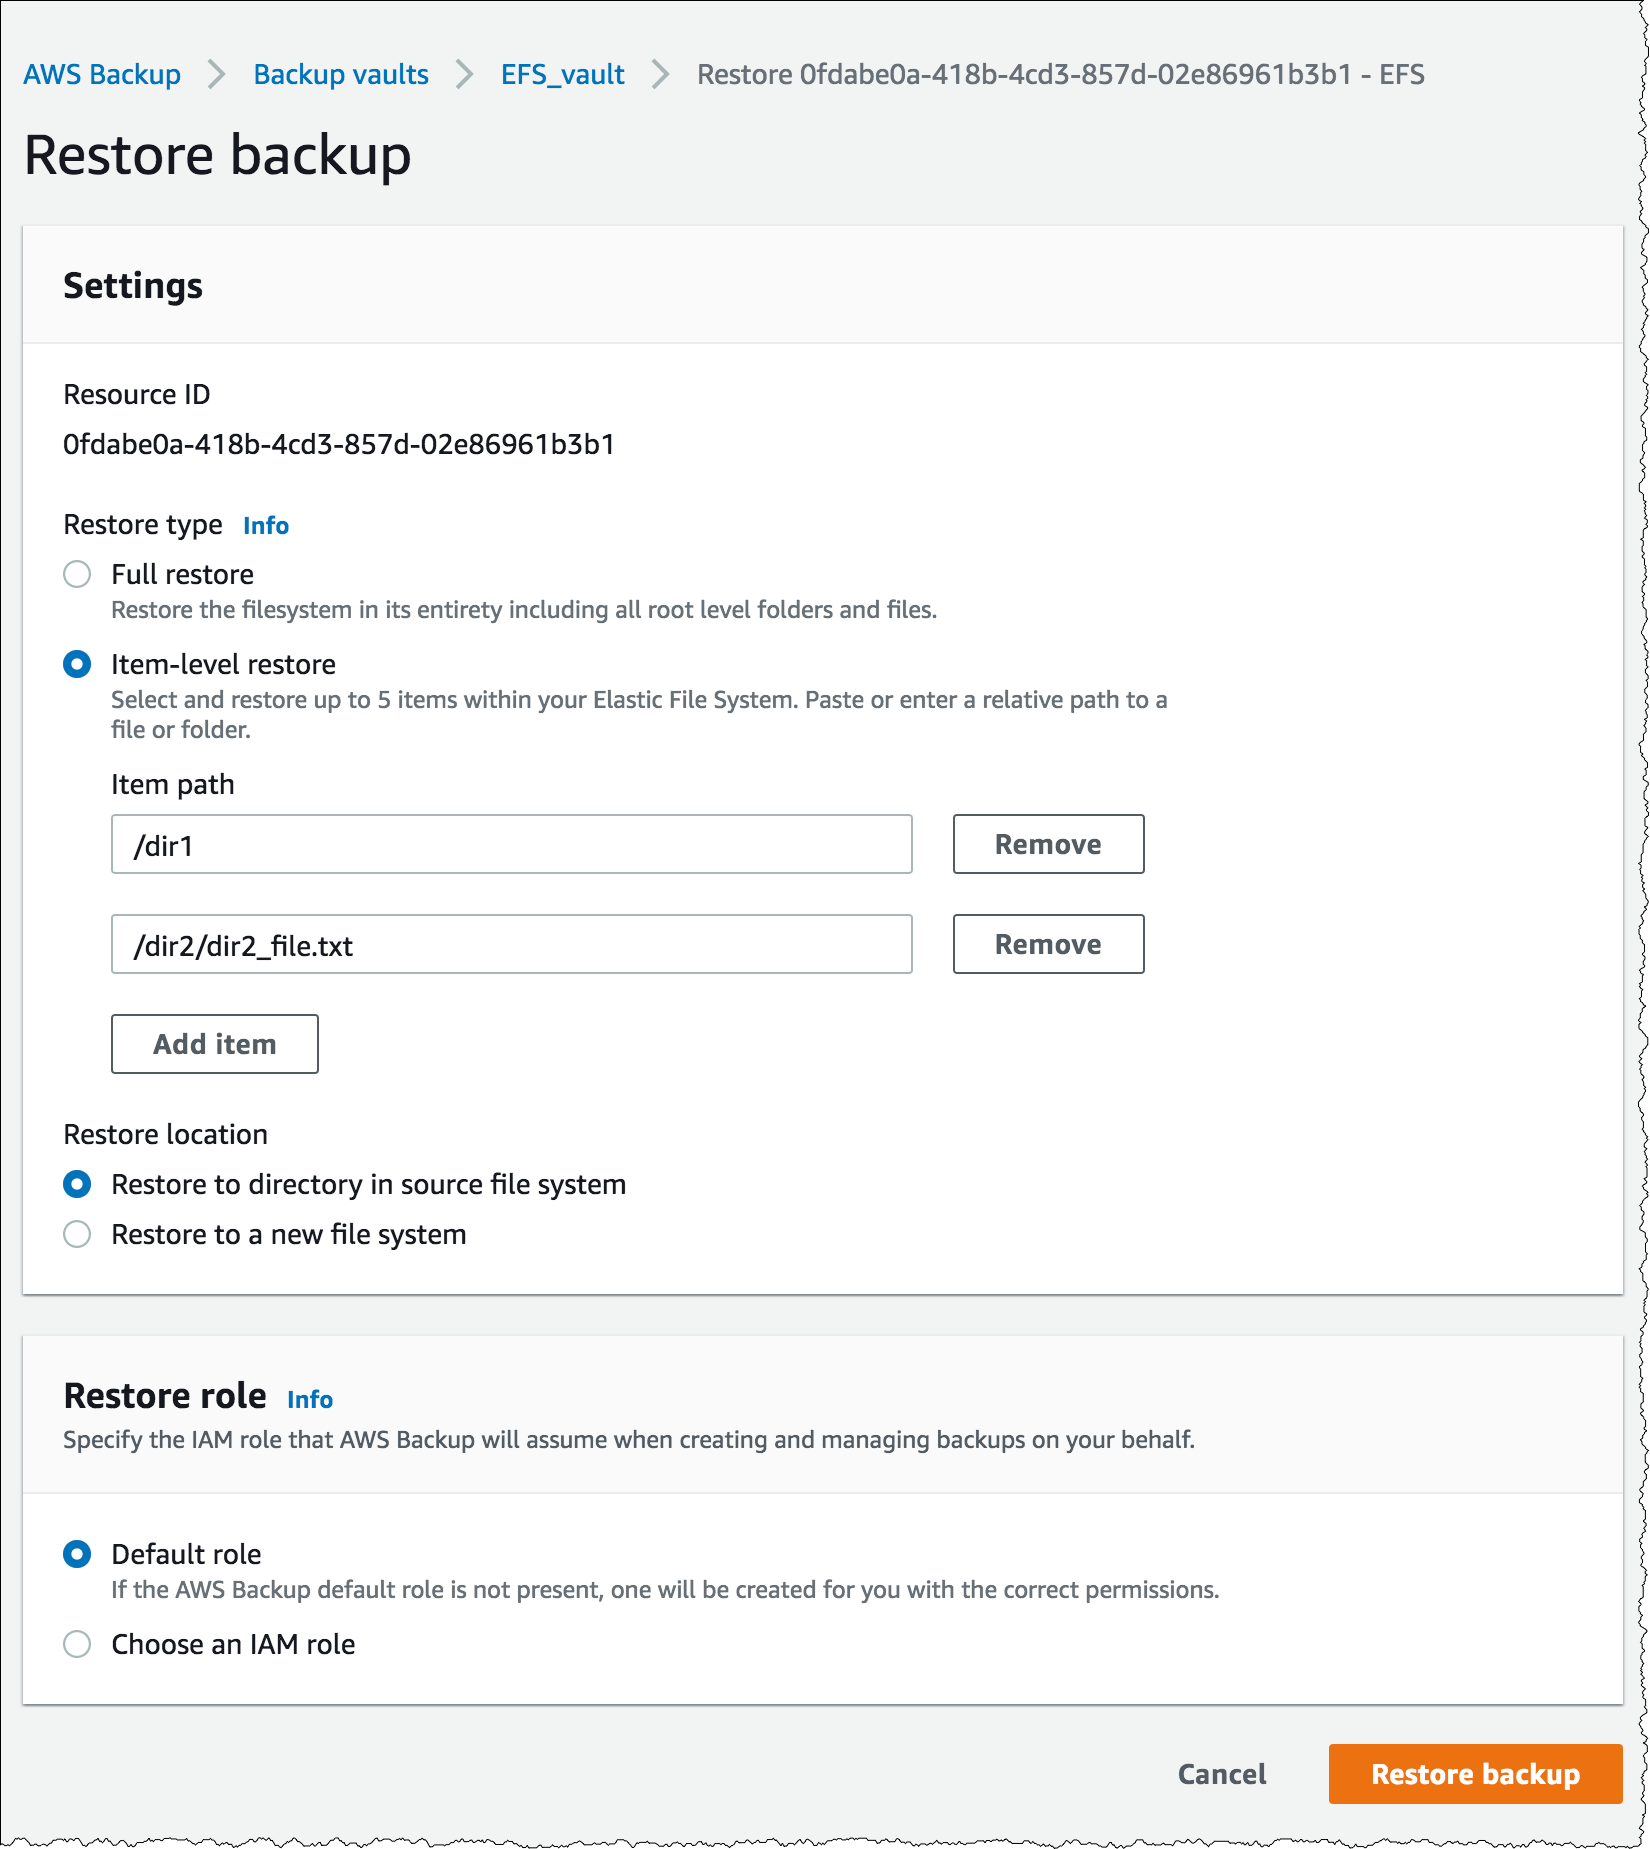
Task: Click the Restore location label
Action: click(166, 1134)
